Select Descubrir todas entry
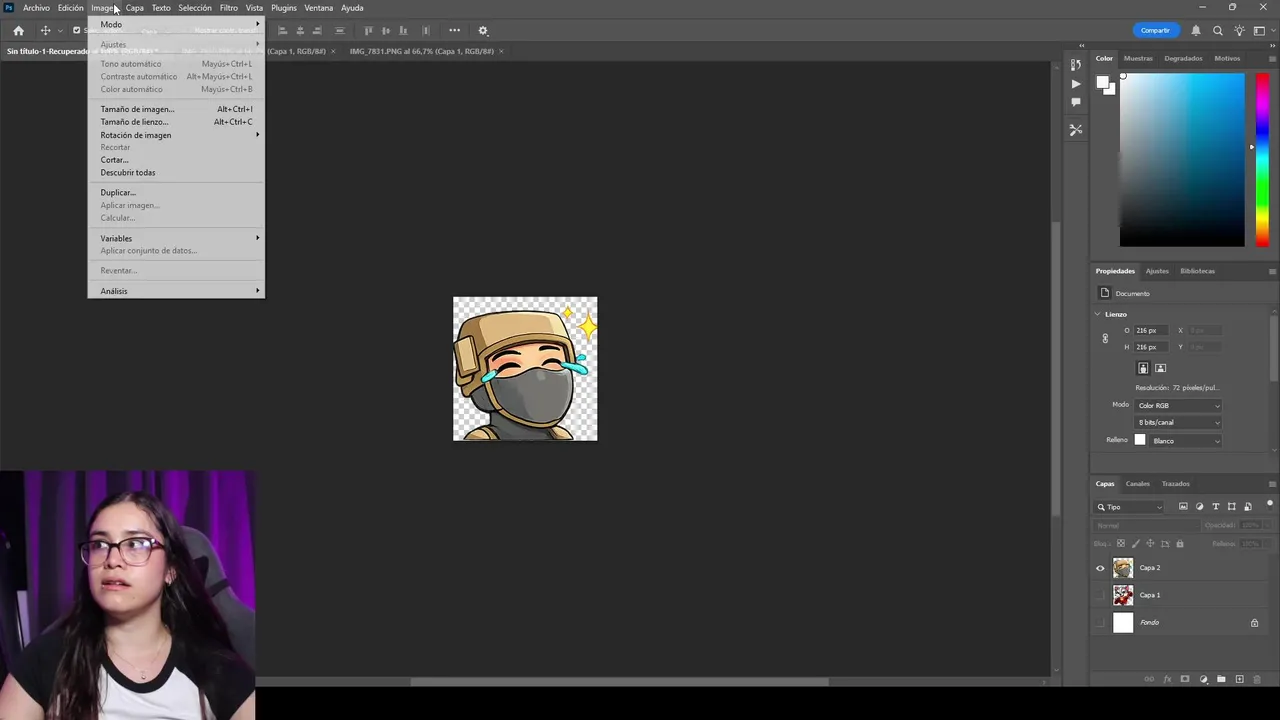1280x720 pixels. 176,172
